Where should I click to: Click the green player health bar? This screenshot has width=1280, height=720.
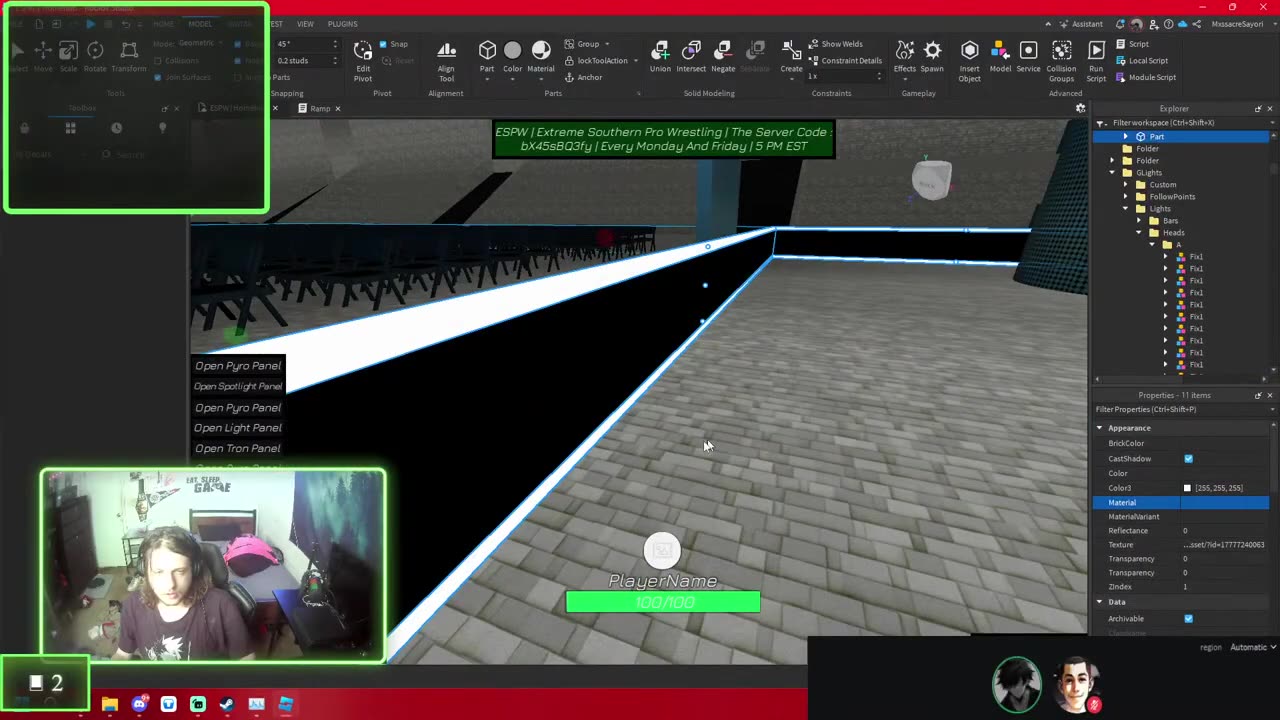(663, 602)
